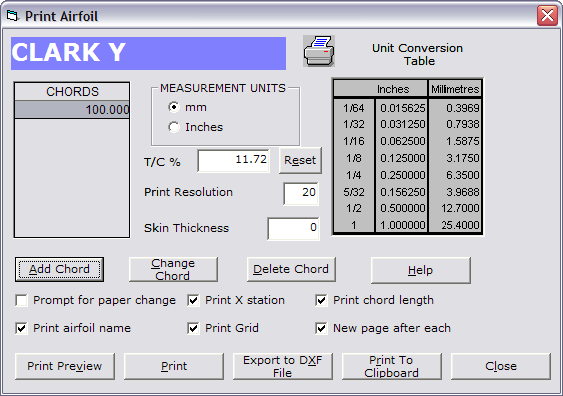Select the Inches measurement unit
Screen dimensions: 563x396
pyautogui.click(x=174, y=127)
